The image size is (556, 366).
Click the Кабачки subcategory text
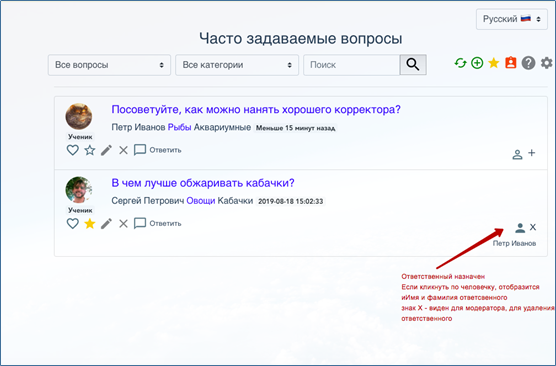[235, 201]
